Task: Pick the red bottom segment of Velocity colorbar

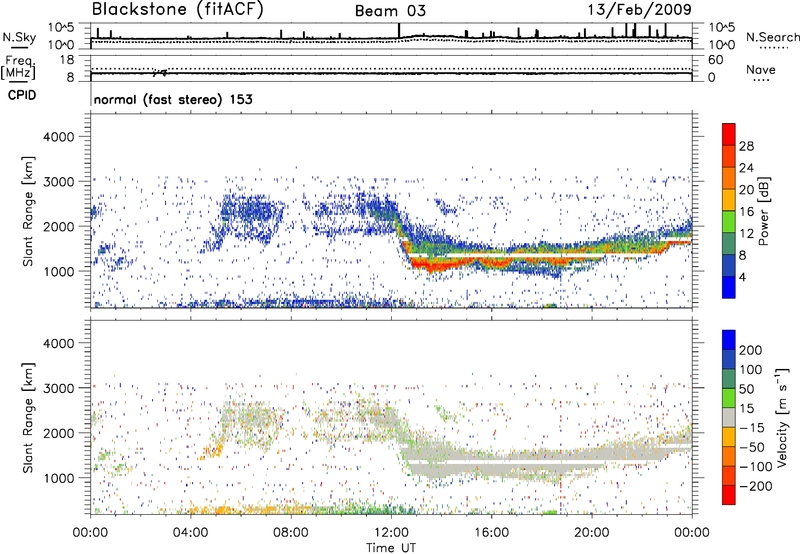Action: [729, 495]
